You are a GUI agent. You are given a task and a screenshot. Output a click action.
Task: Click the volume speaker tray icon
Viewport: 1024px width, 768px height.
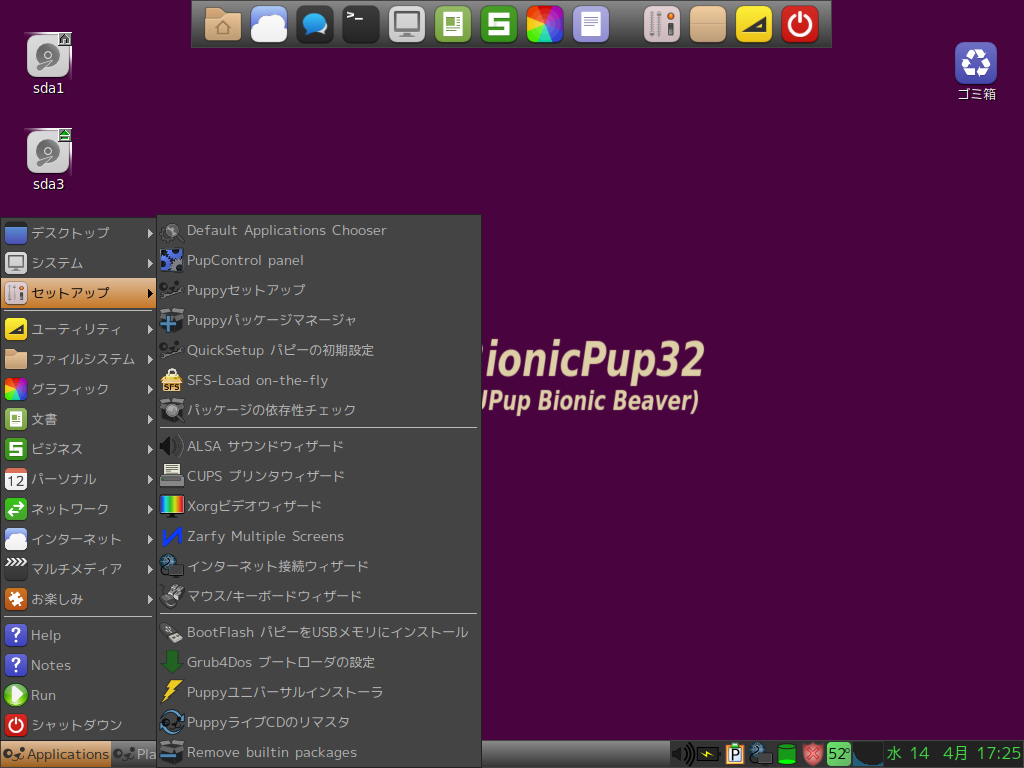click(682, 754)
